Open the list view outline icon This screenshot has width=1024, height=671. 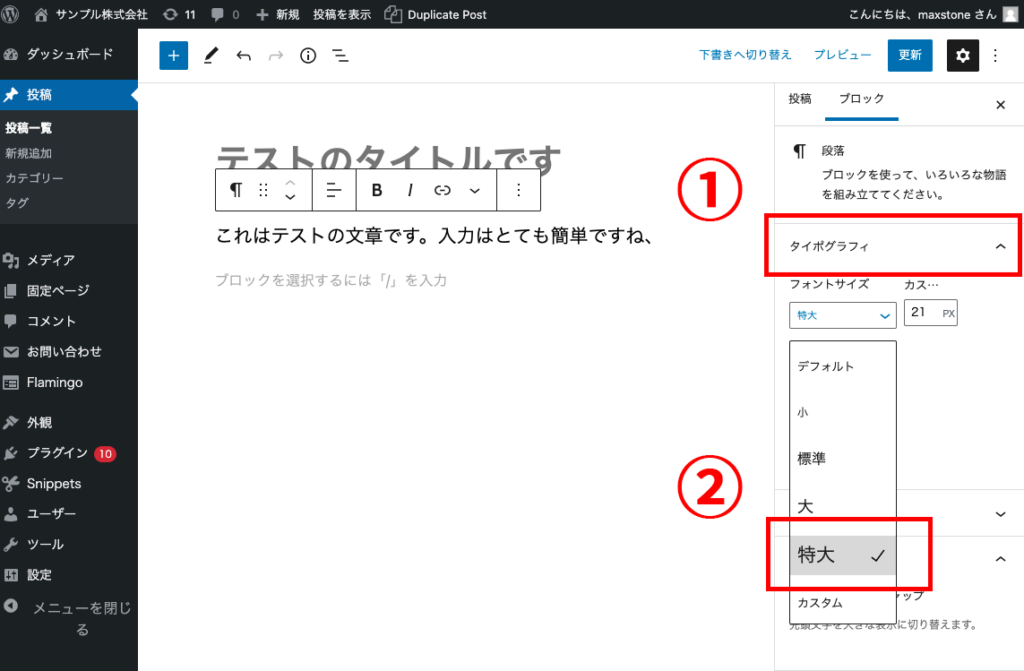340,55
